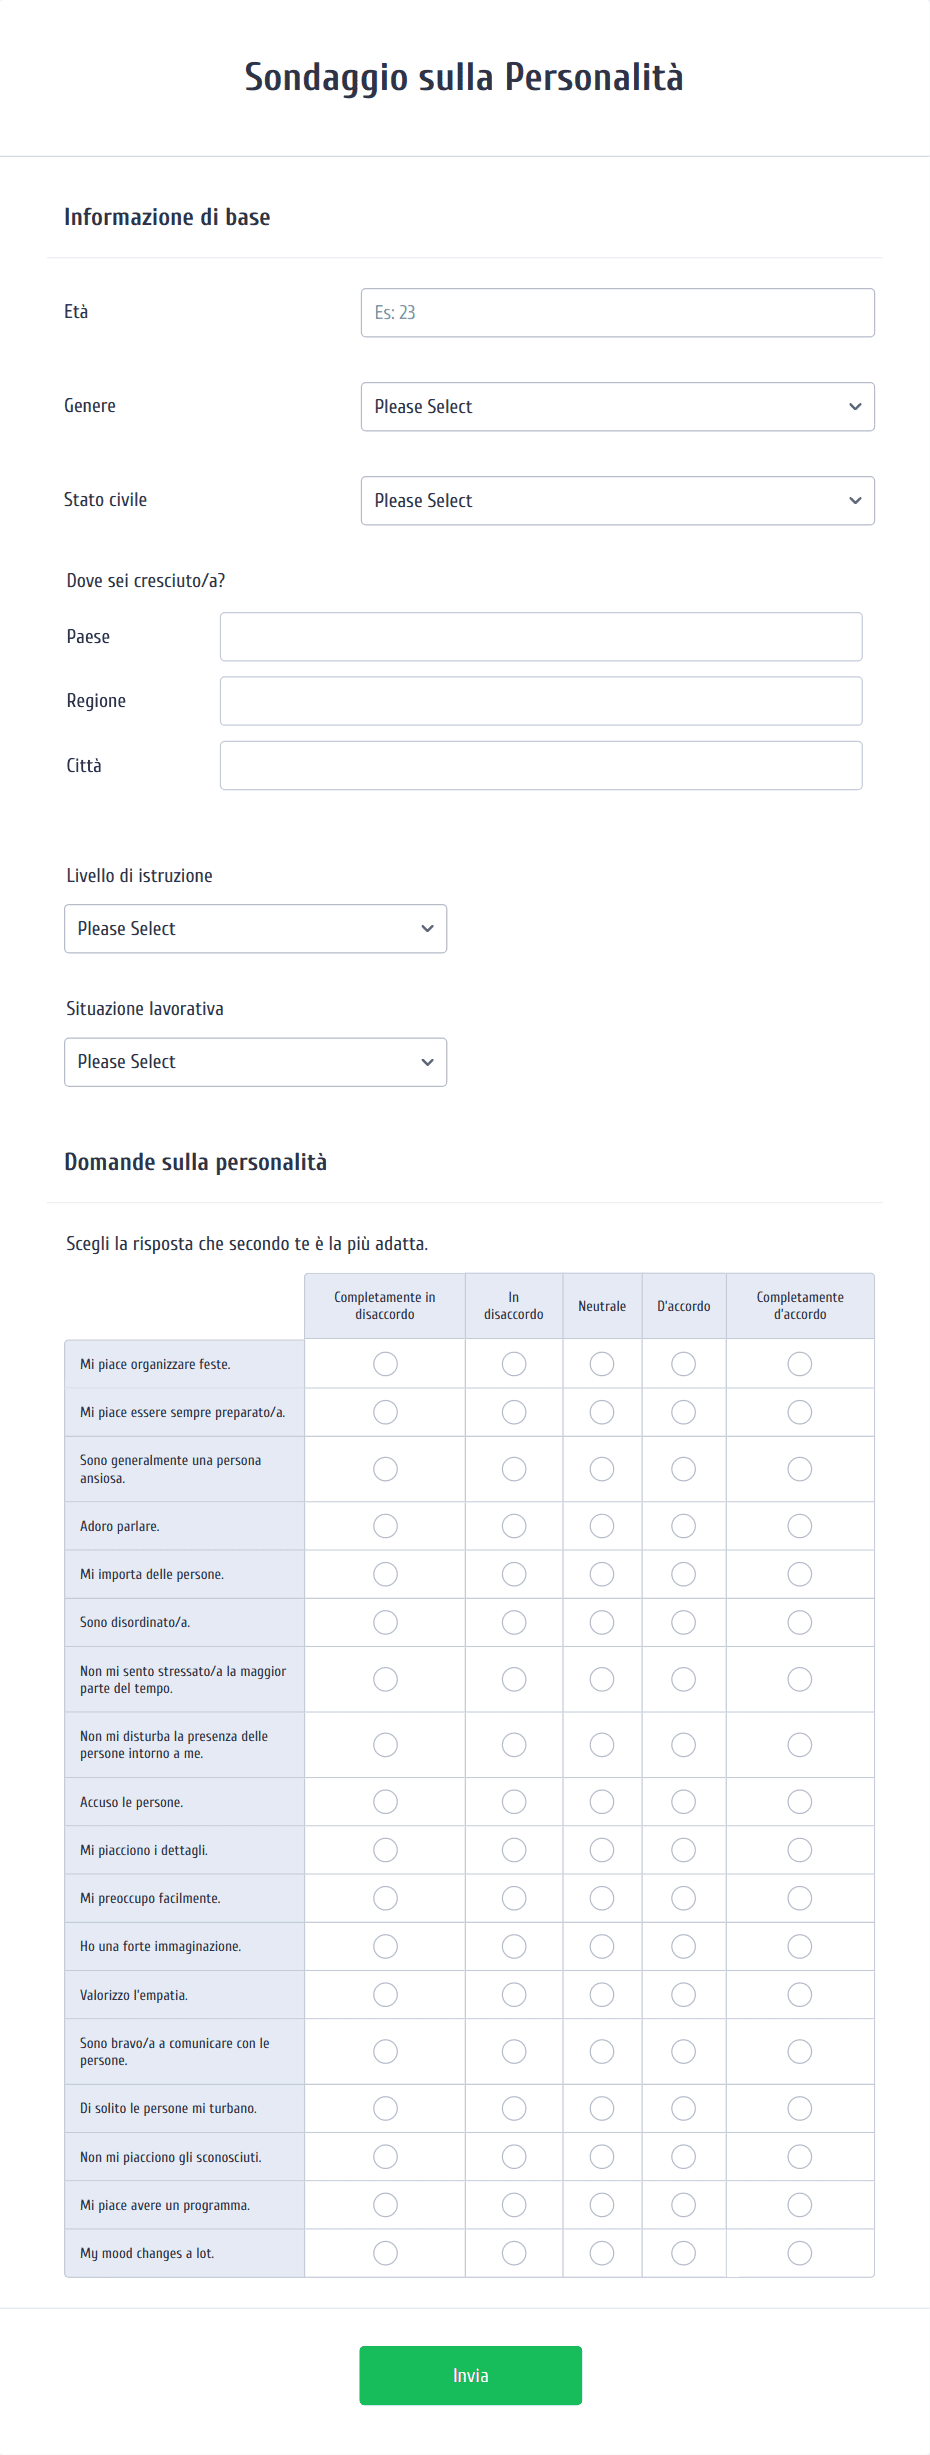Screen dimensions: 930x2455
Task: Focus the Regione text field
Action: pos(540,701)
